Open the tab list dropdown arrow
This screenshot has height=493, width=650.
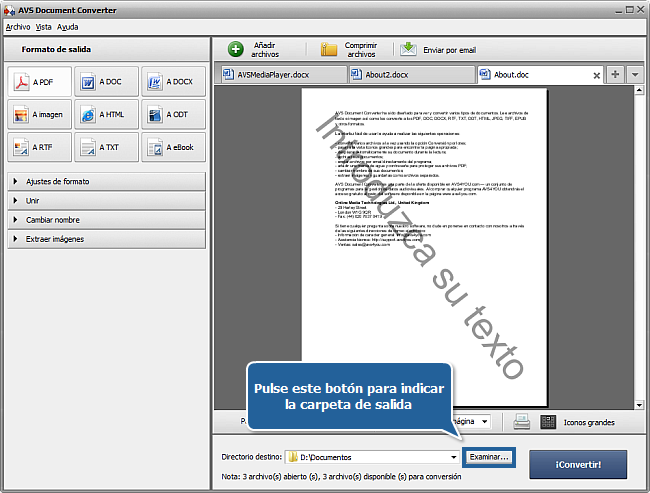[635, 75]
